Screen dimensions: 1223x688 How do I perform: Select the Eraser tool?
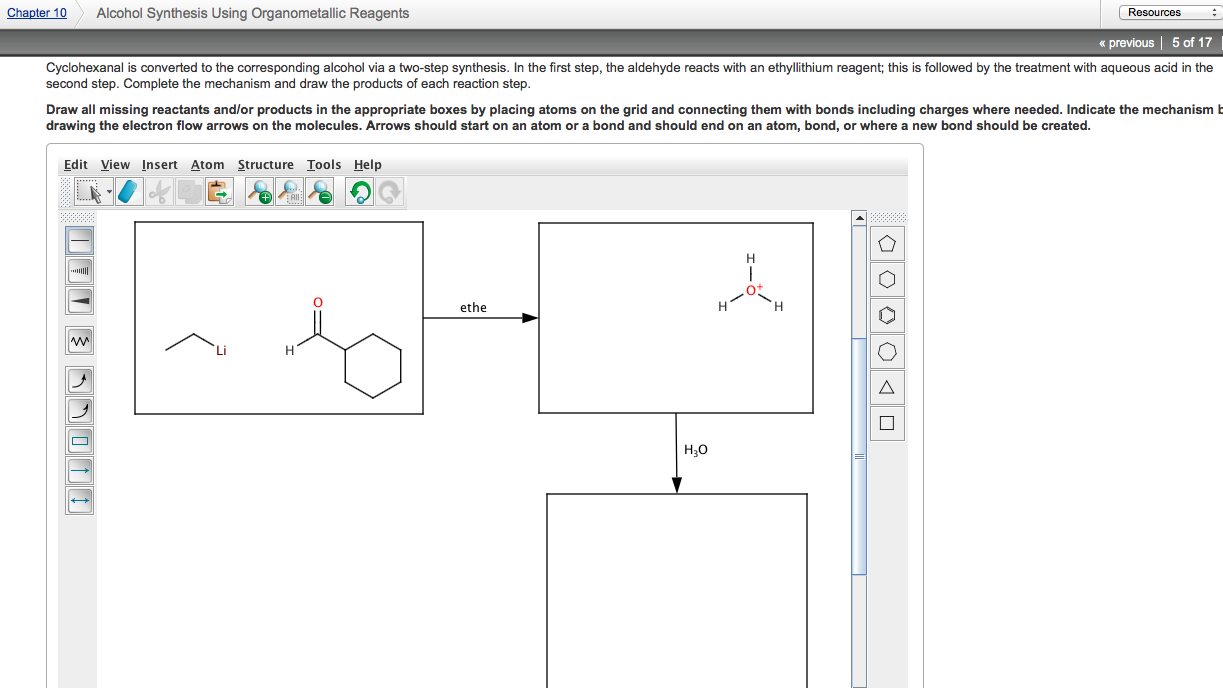pos(128,191)
